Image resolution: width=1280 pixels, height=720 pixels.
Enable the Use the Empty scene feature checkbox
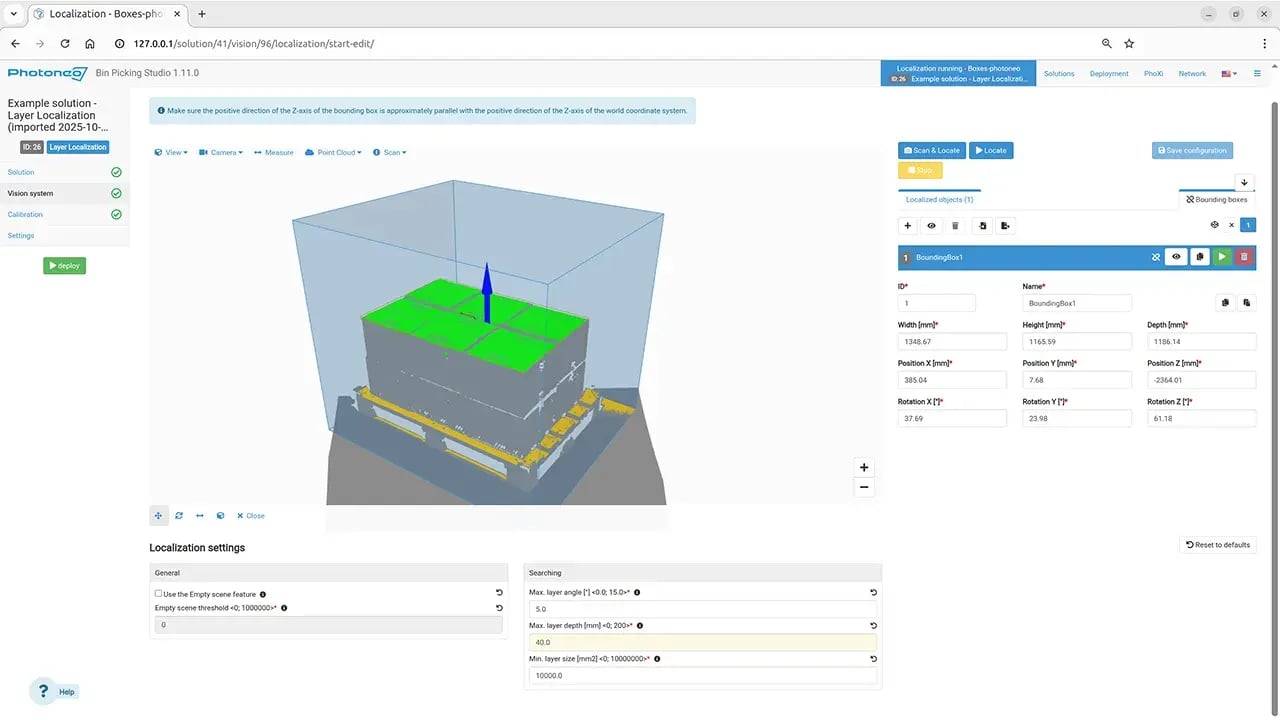click(159, 594)
